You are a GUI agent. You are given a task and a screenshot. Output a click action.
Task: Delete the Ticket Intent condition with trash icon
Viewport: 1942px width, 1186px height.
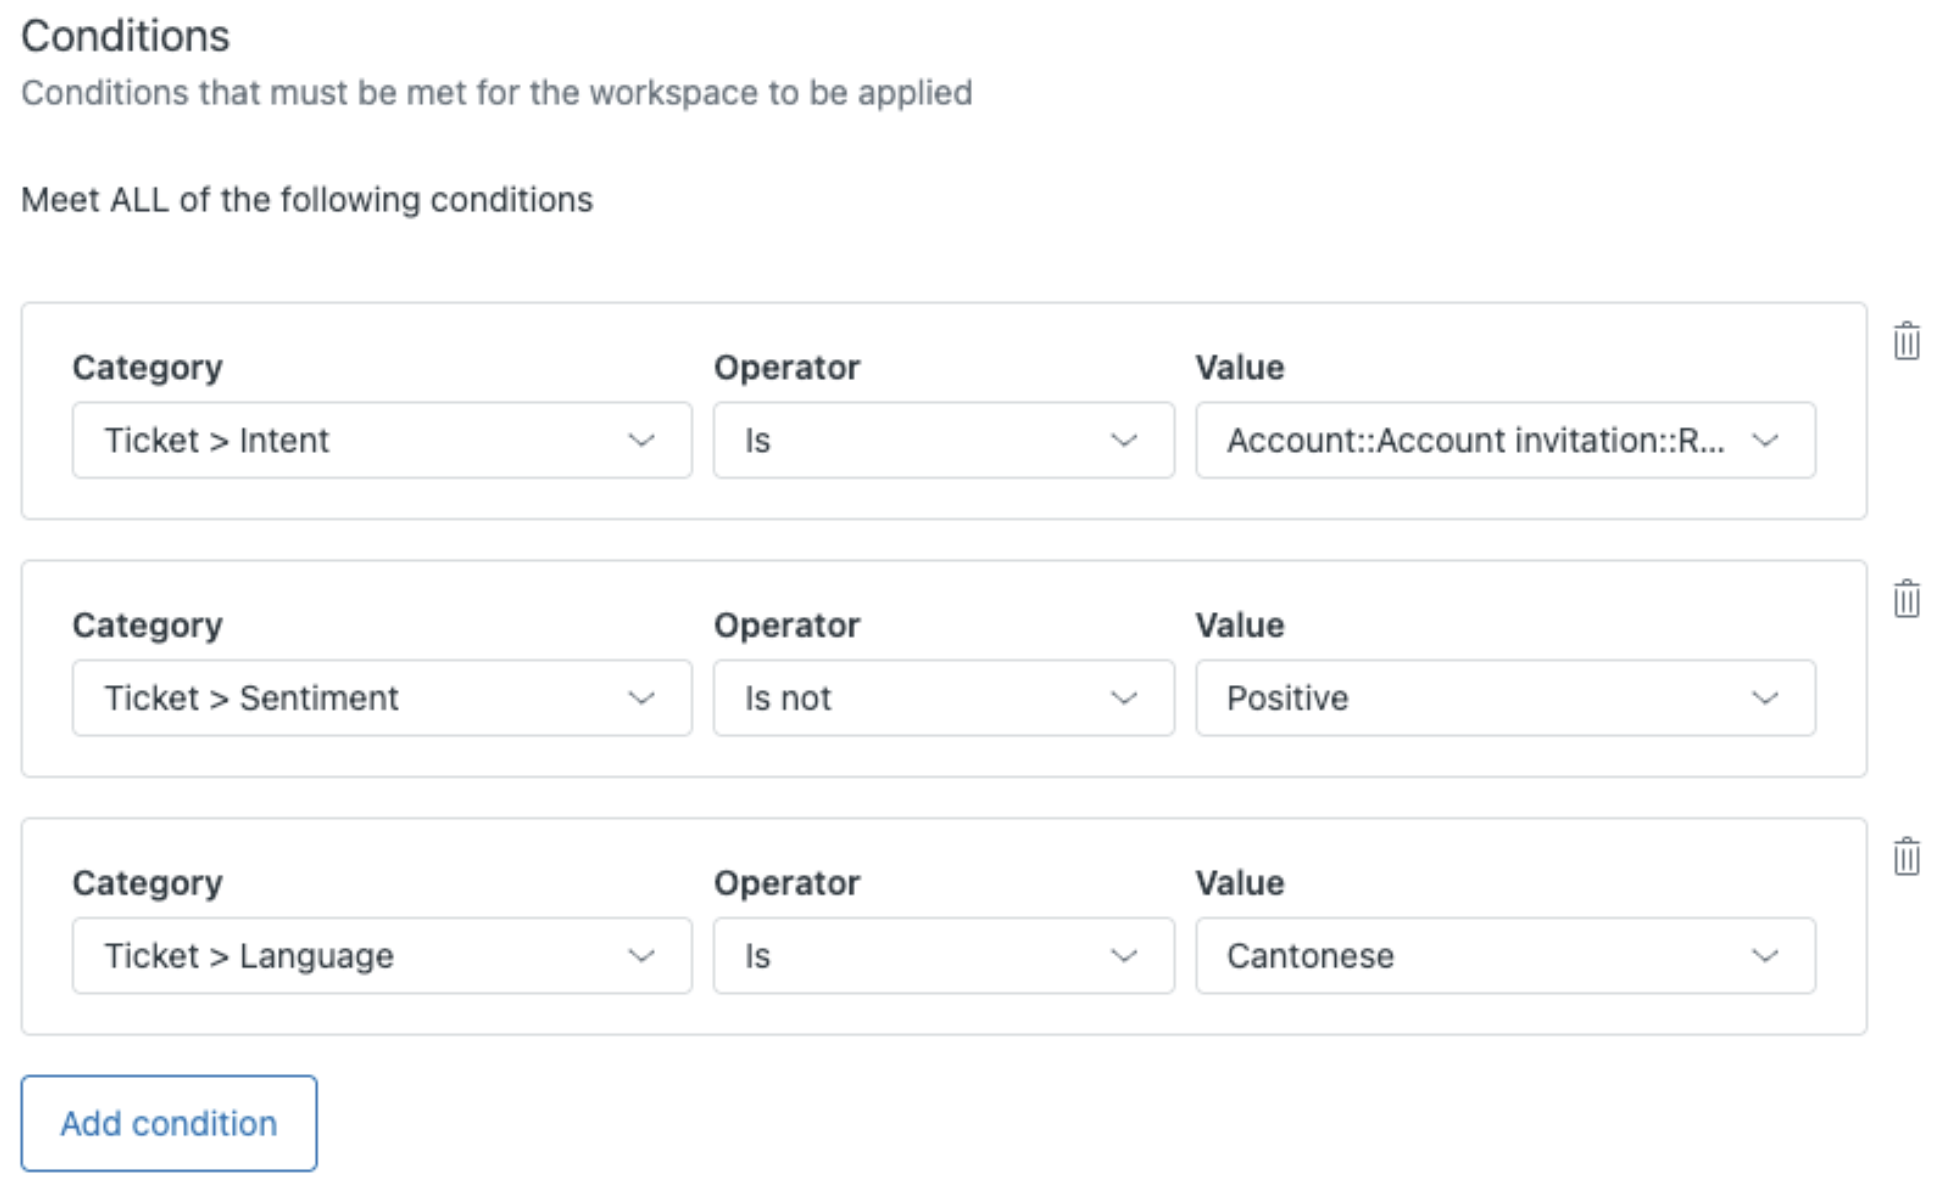tap(1906, 342)
